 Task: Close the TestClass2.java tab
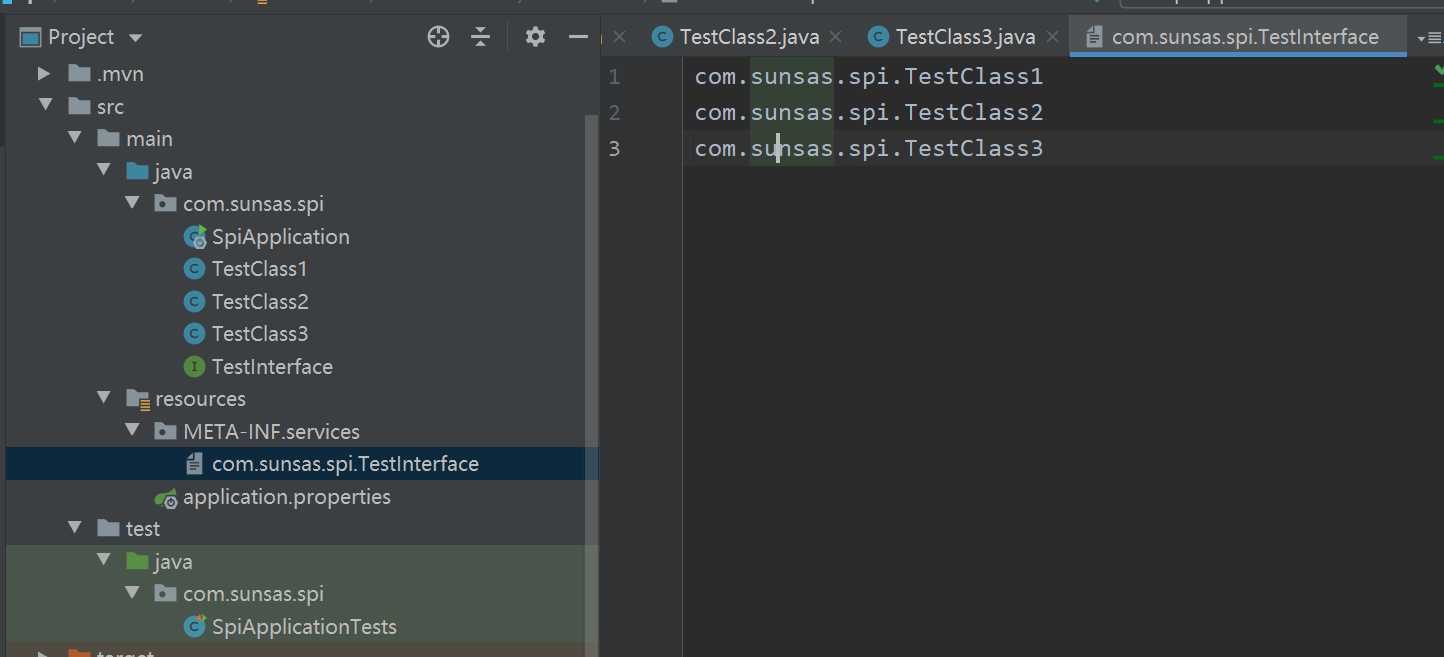click(x=836, y=37)
